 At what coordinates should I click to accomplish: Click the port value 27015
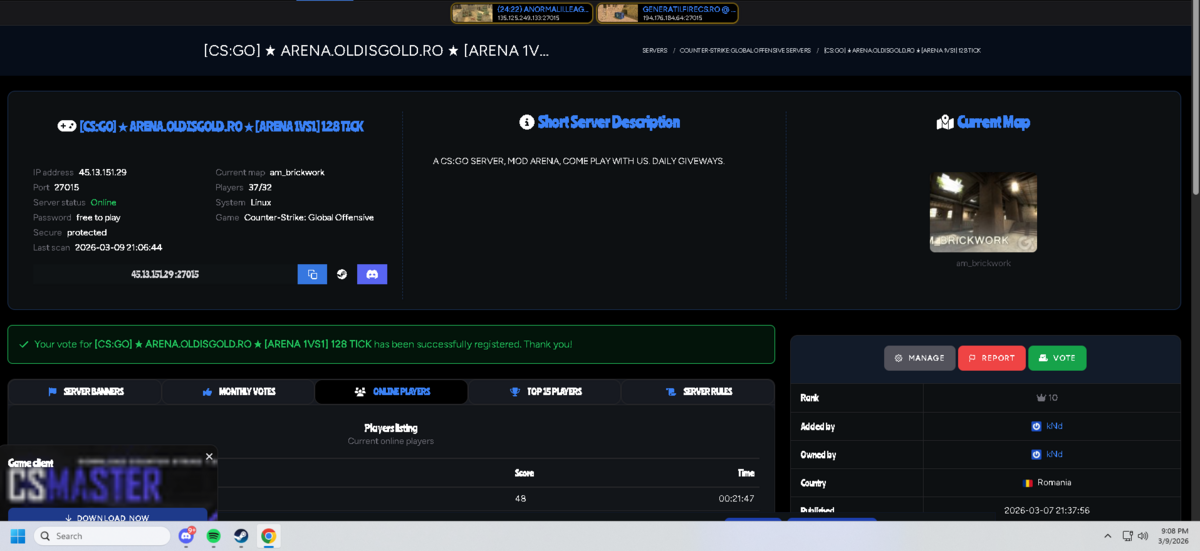pyautogui.click(x=67, y=187)
